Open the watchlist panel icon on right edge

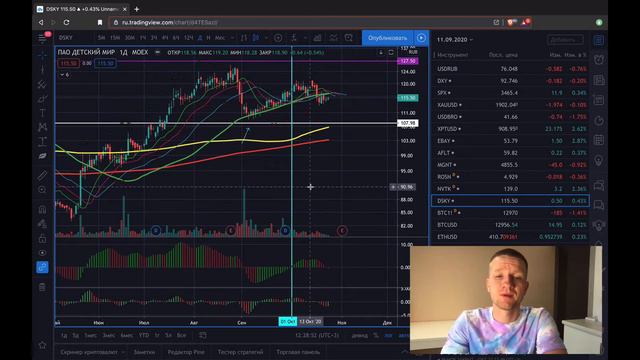(x=598, y=40)
